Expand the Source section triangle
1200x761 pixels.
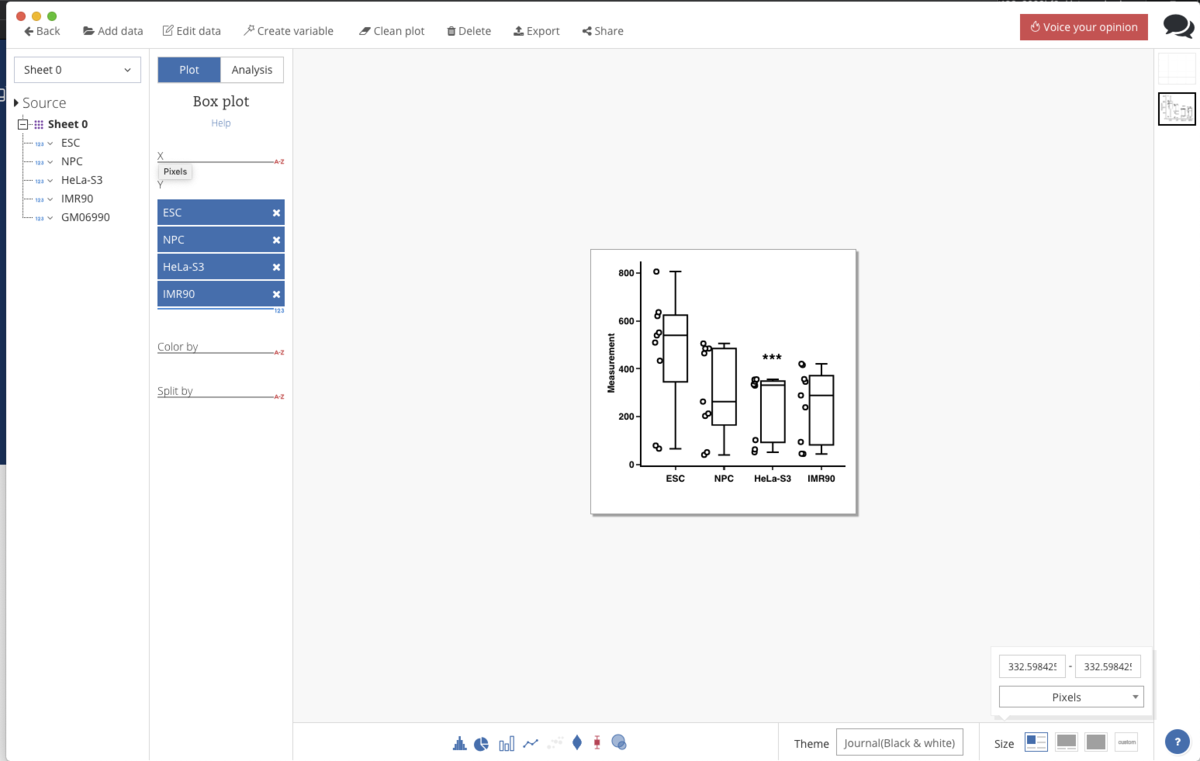coord(16,103)
